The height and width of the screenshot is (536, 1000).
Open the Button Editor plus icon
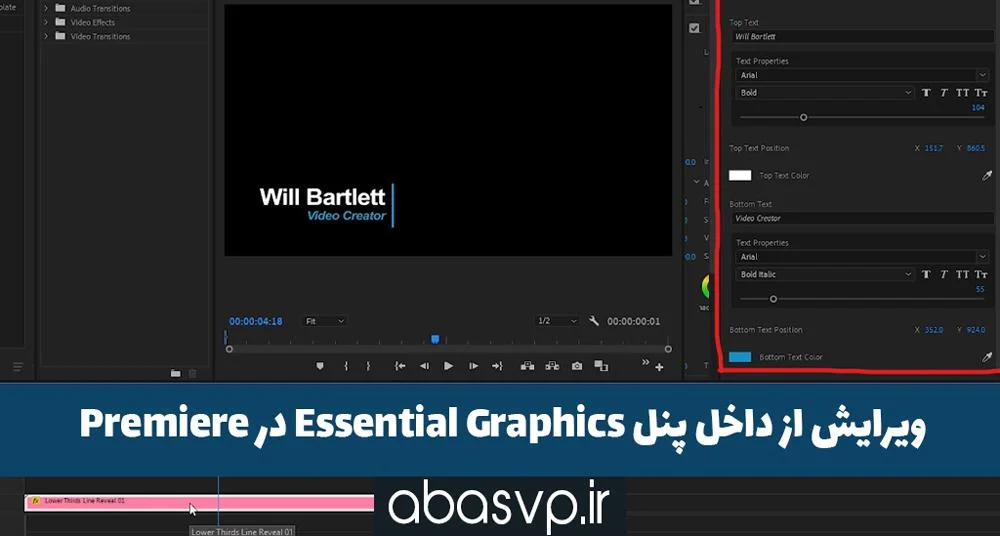coord(659,367)
